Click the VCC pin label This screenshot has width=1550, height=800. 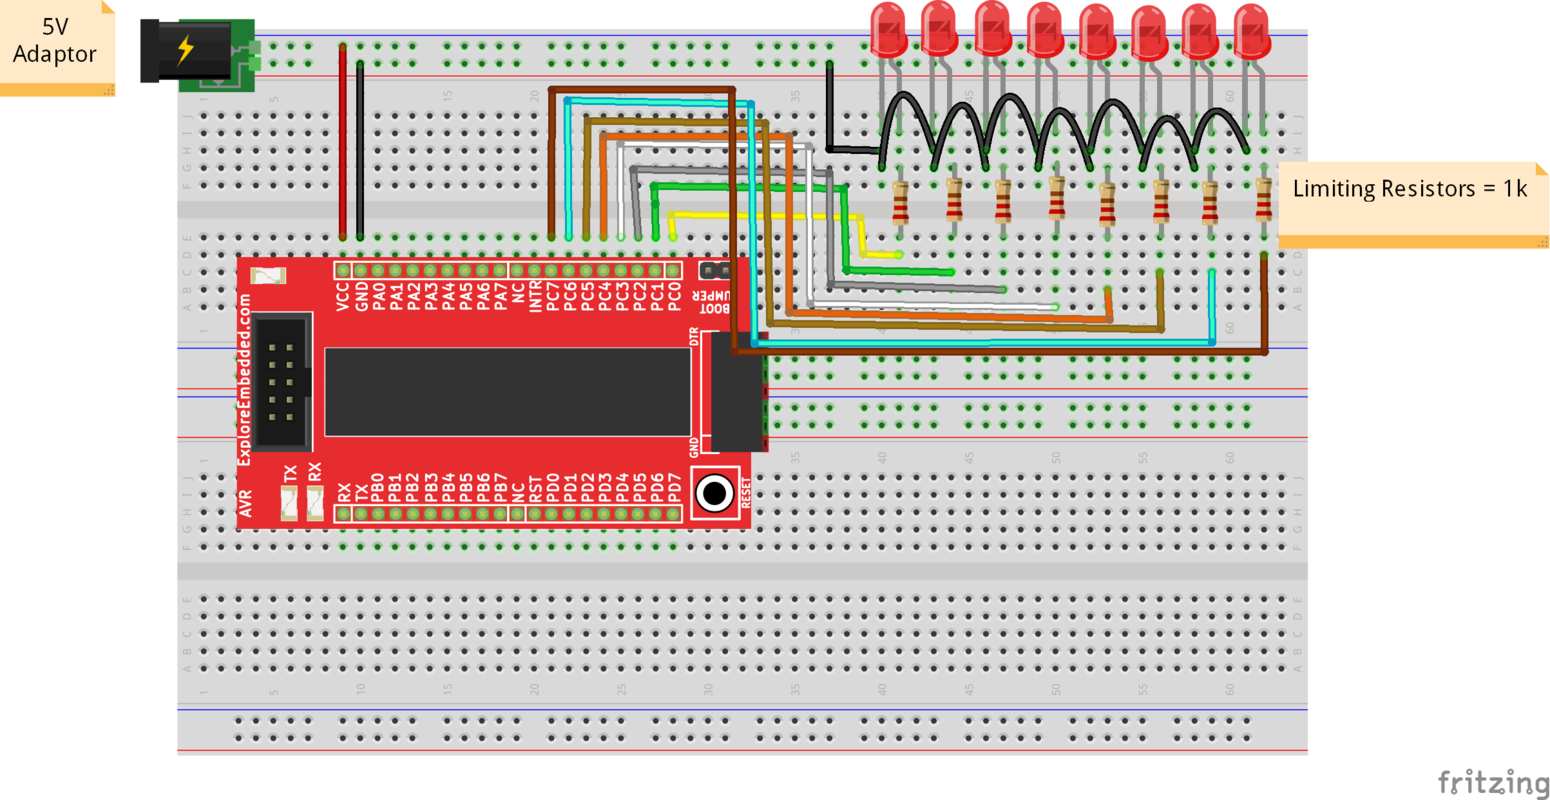(x=343, y=297)
